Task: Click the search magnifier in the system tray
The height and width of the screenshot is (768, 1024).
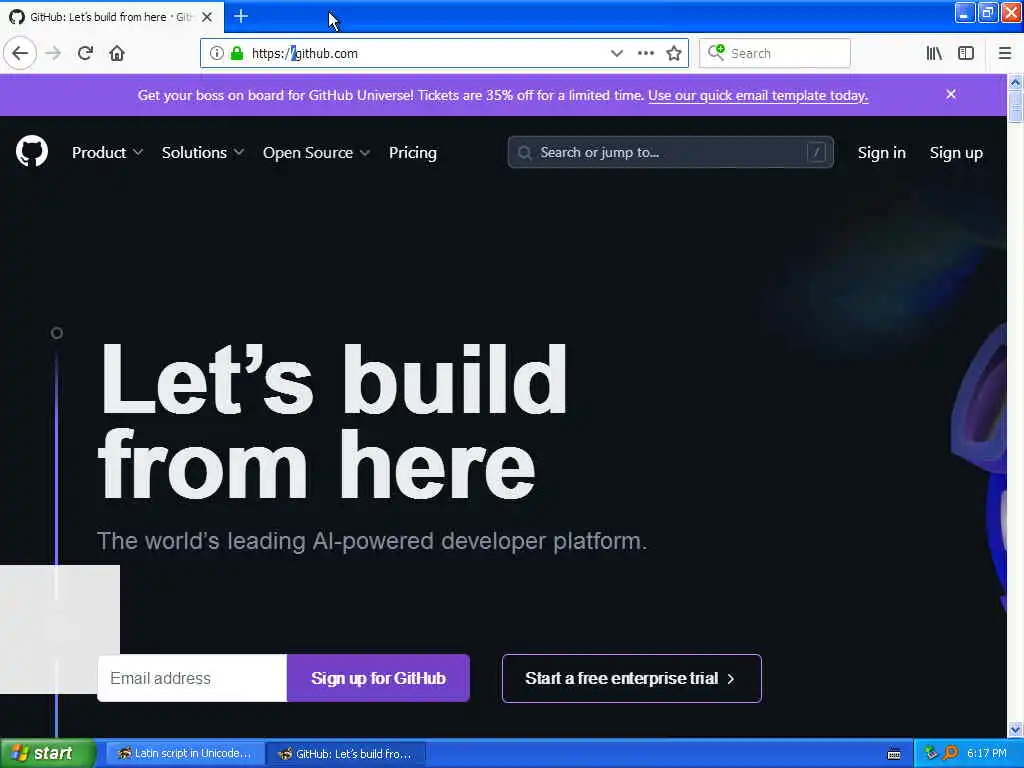Action: click(951, 753)
